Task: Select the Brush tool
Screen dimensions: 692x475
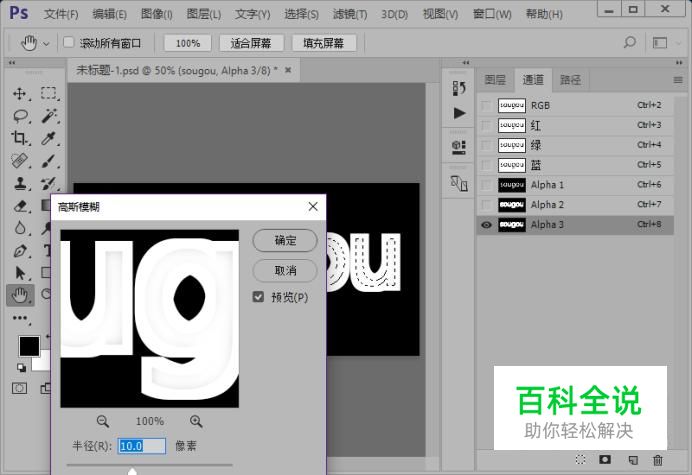Action: click(49, 161)
